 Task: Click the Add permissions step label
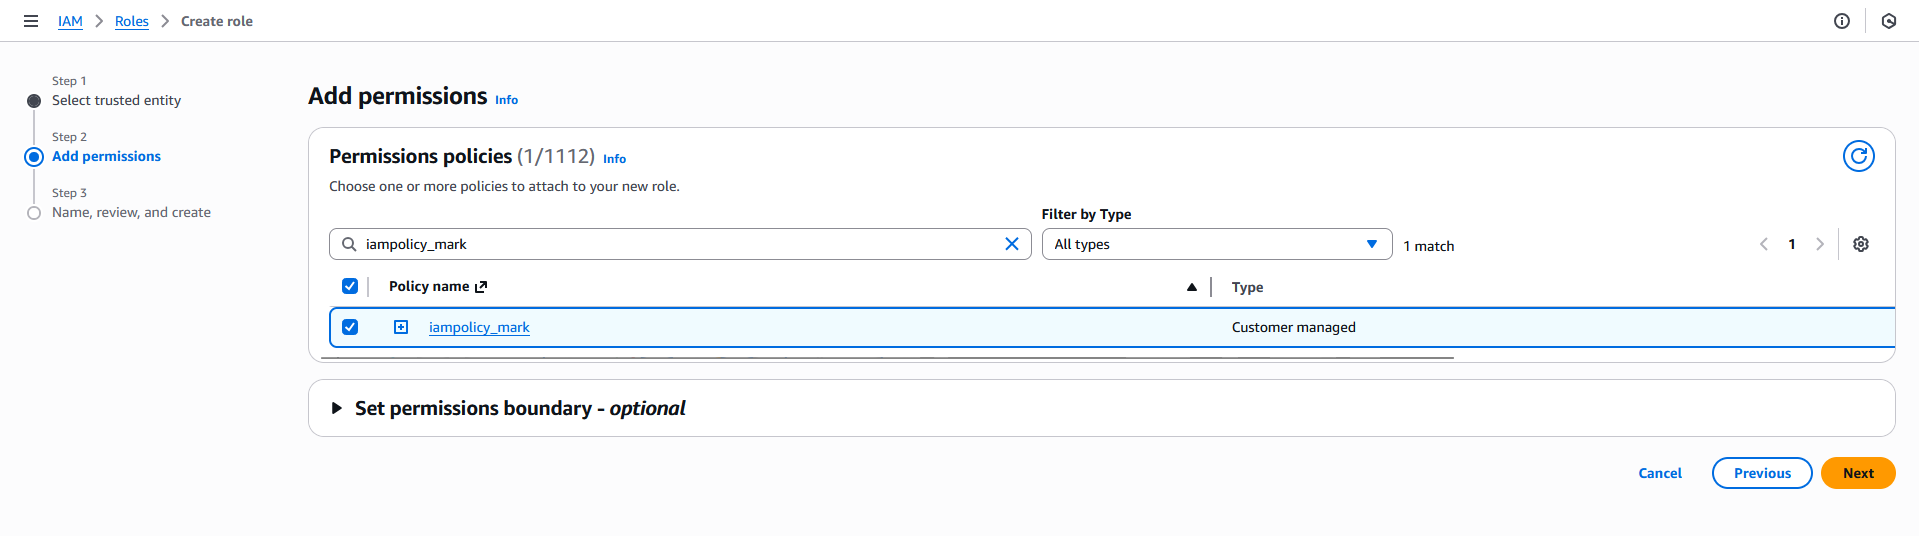click(x=106, y=156)
